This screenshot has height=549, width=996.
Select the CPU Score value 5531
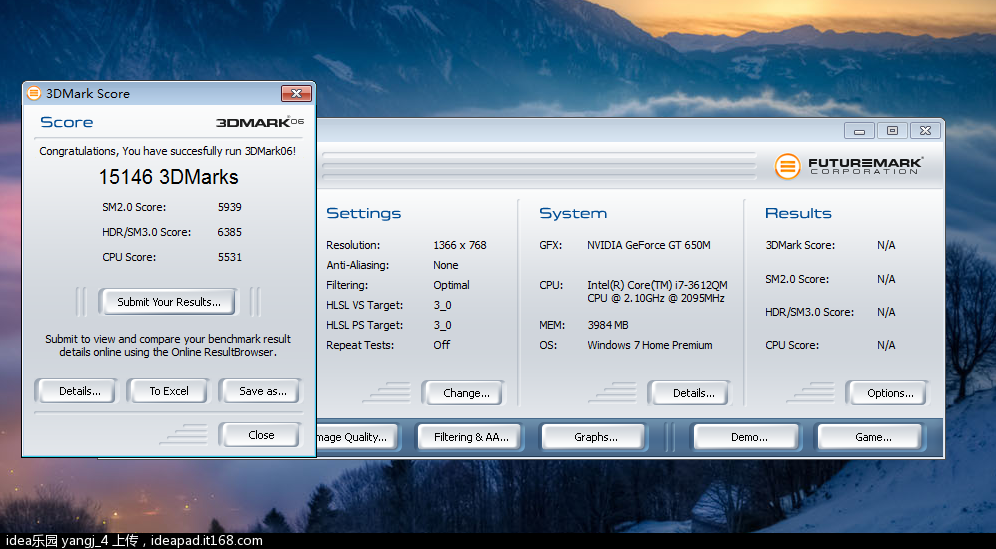pyautogui.click(x=229, y=257)
